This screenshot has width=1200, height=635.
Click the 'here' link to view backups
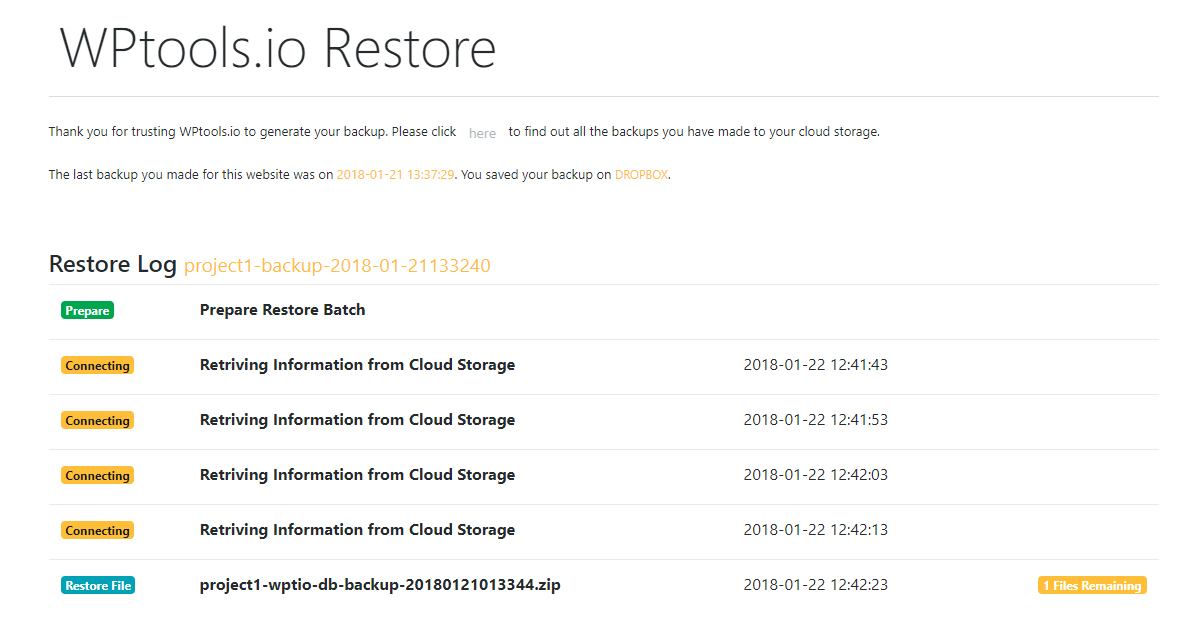(x=482, y=133)
